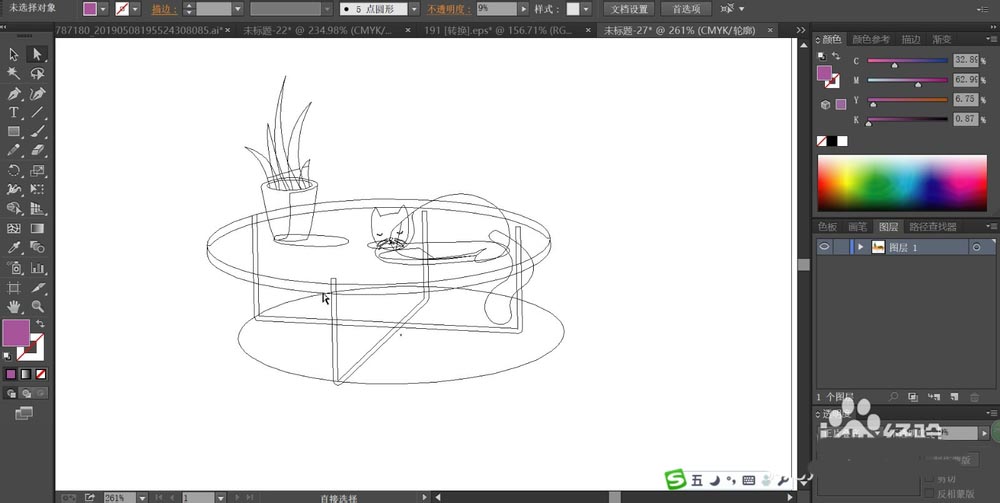
Task: Click the 不透明度 link in control bar
Action: click(449, 10)
